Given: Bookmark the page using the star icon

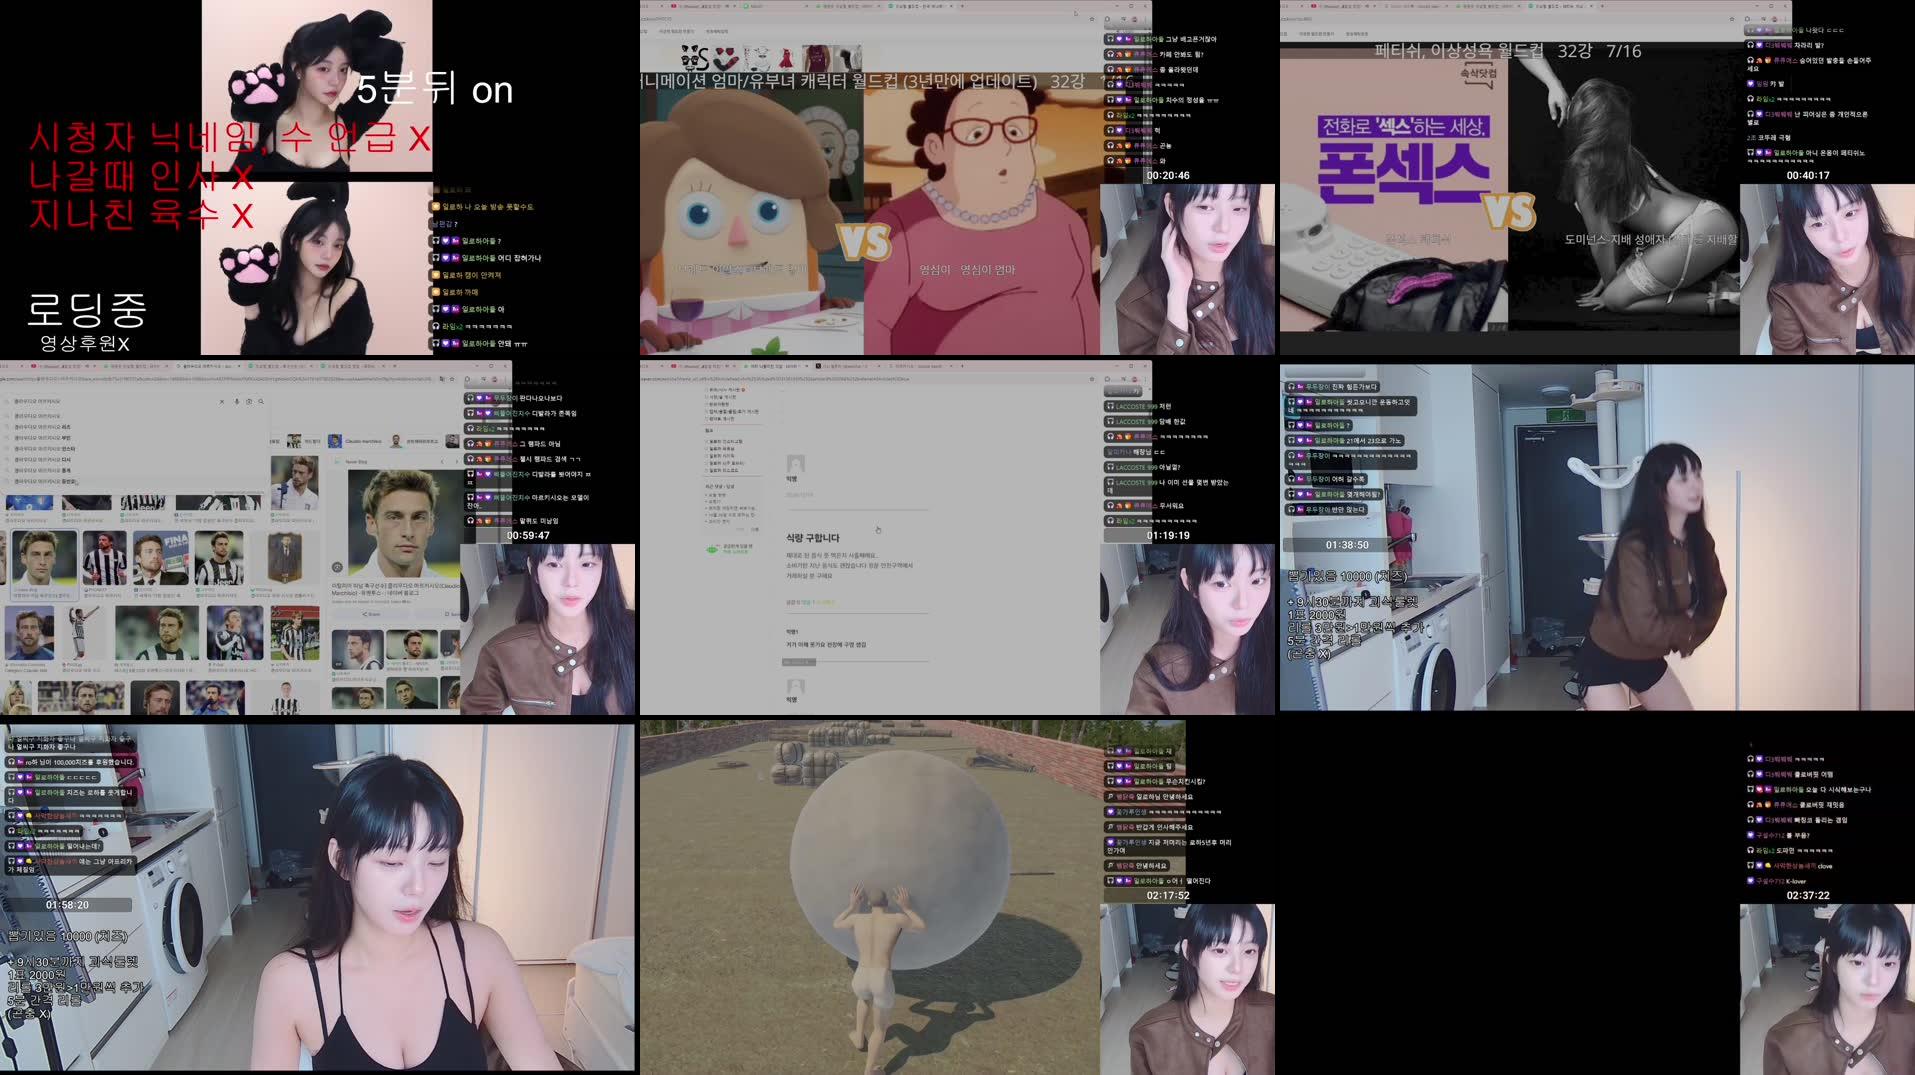Looking at the screenshot, I should click(453, 380).
